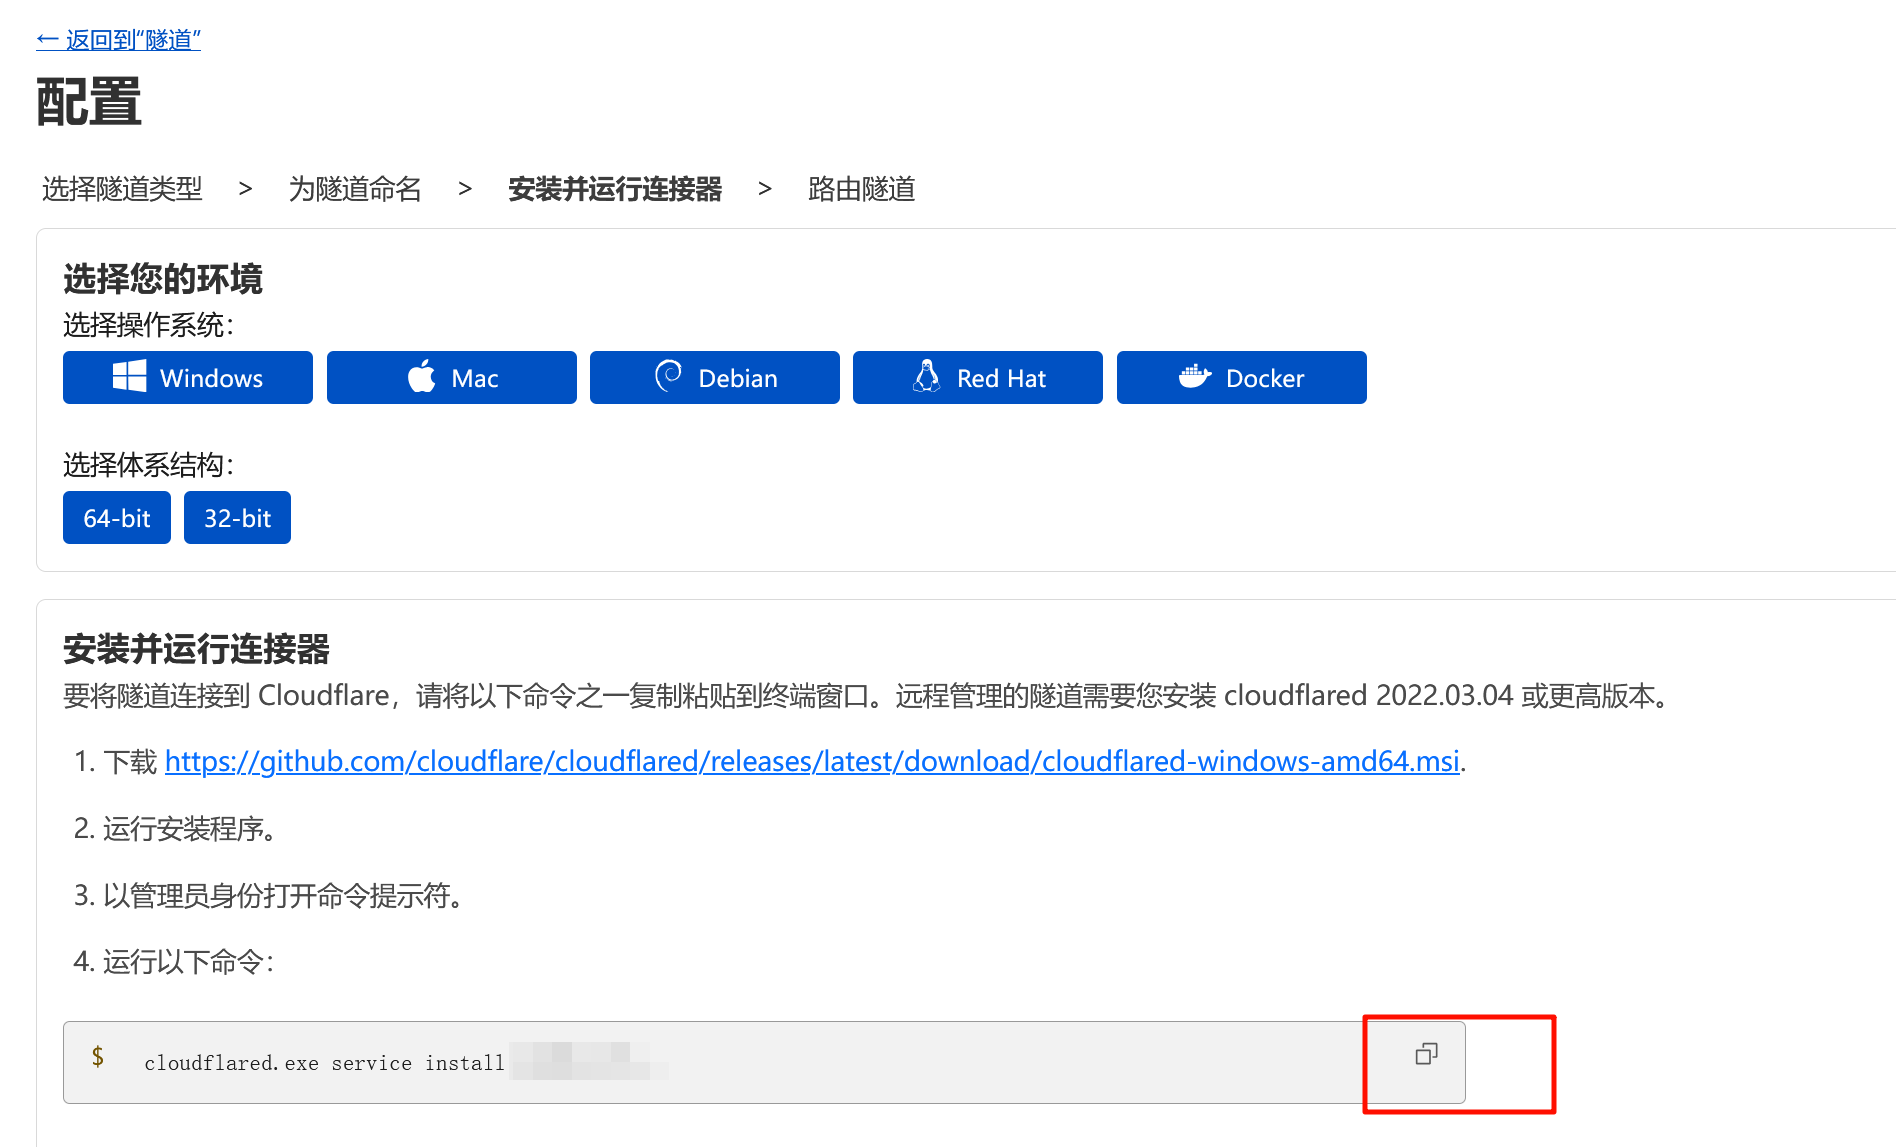Click the 为隧道命名 breadcrumb step
Image resolution: width=1896 pixels, height=1147 pixels.
coord(355,189)
